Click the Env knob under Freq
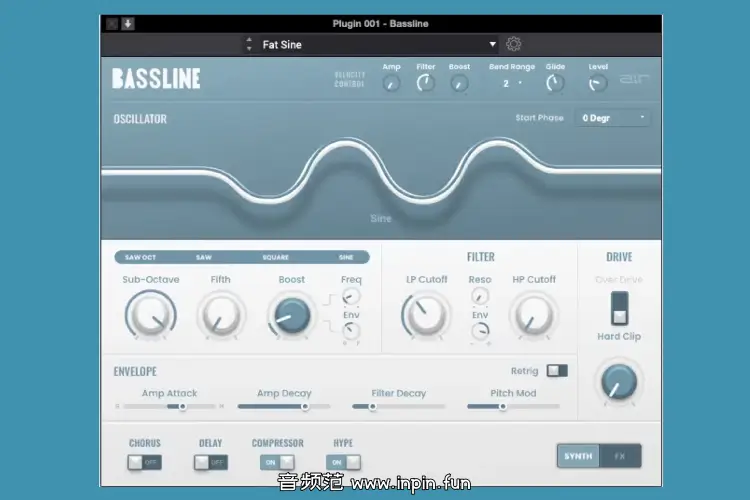This screenshot has width=750, height=500. [x=351, y=331]
